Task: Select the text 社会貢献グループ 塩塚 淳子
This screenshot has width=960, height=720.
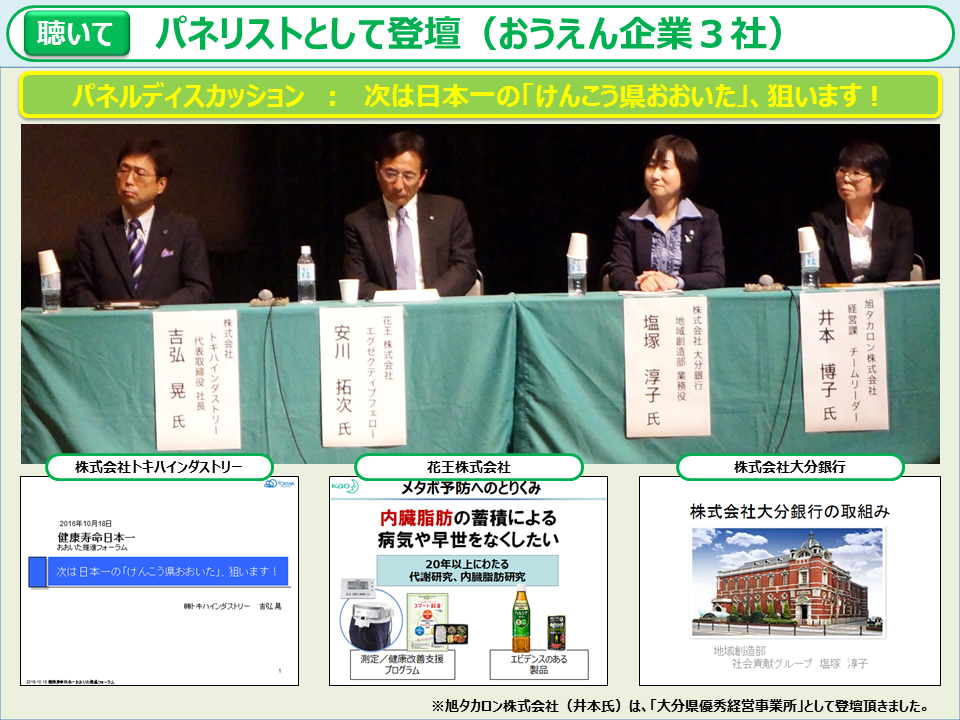Action: pos(800,663)
